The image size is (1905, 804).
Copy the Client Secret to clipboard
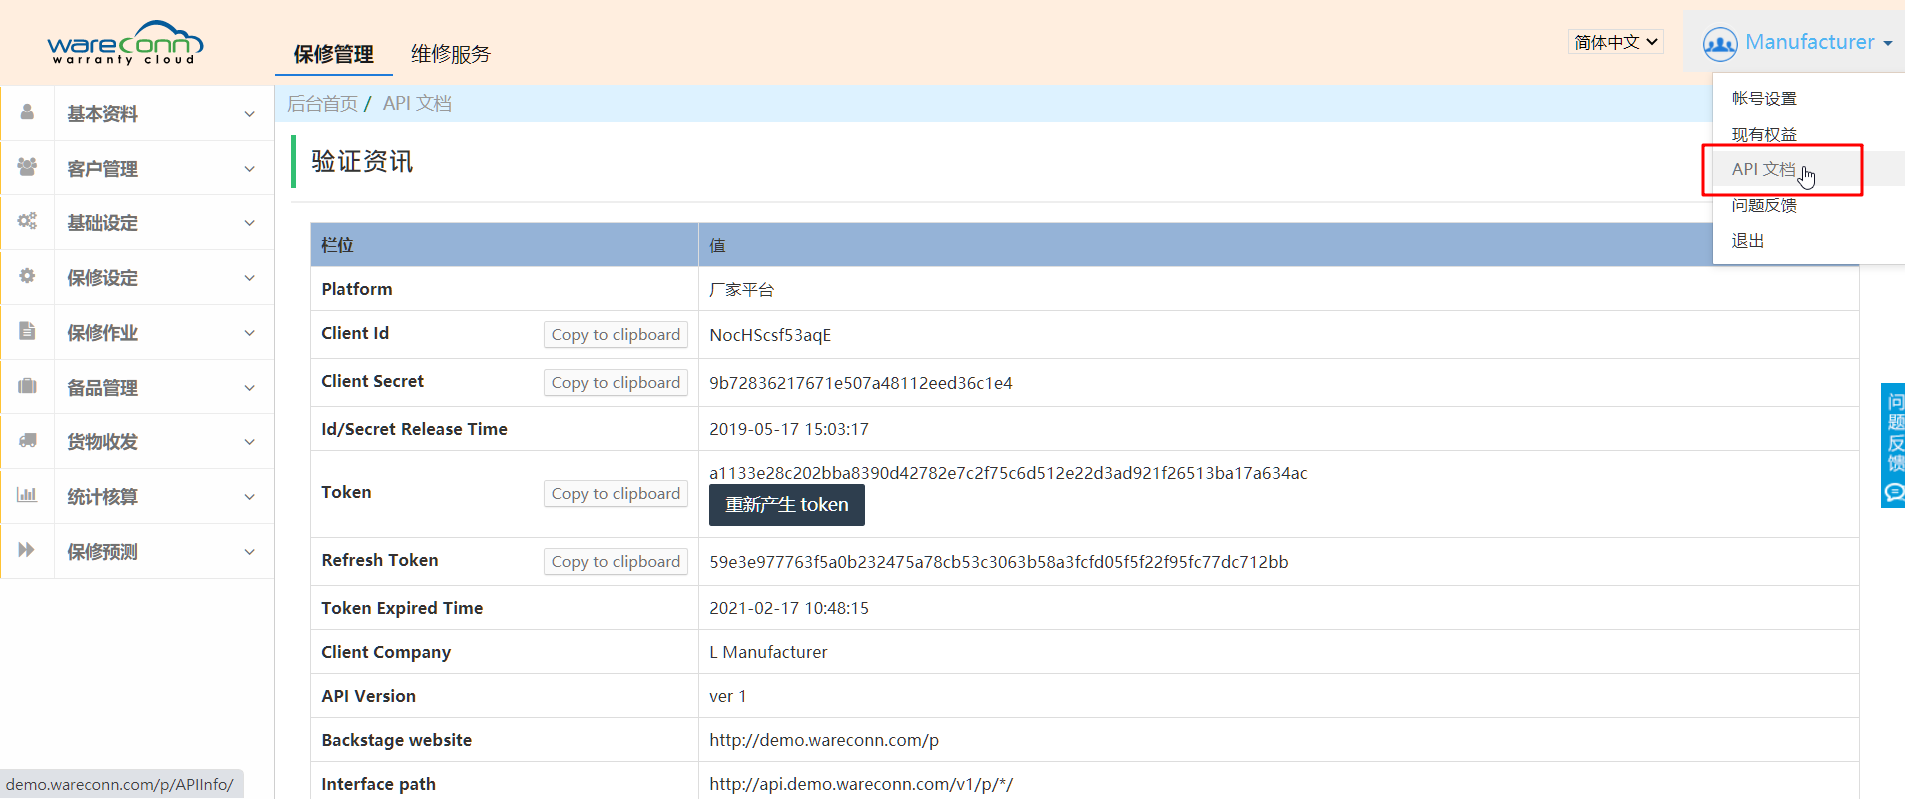click(615, 383)
